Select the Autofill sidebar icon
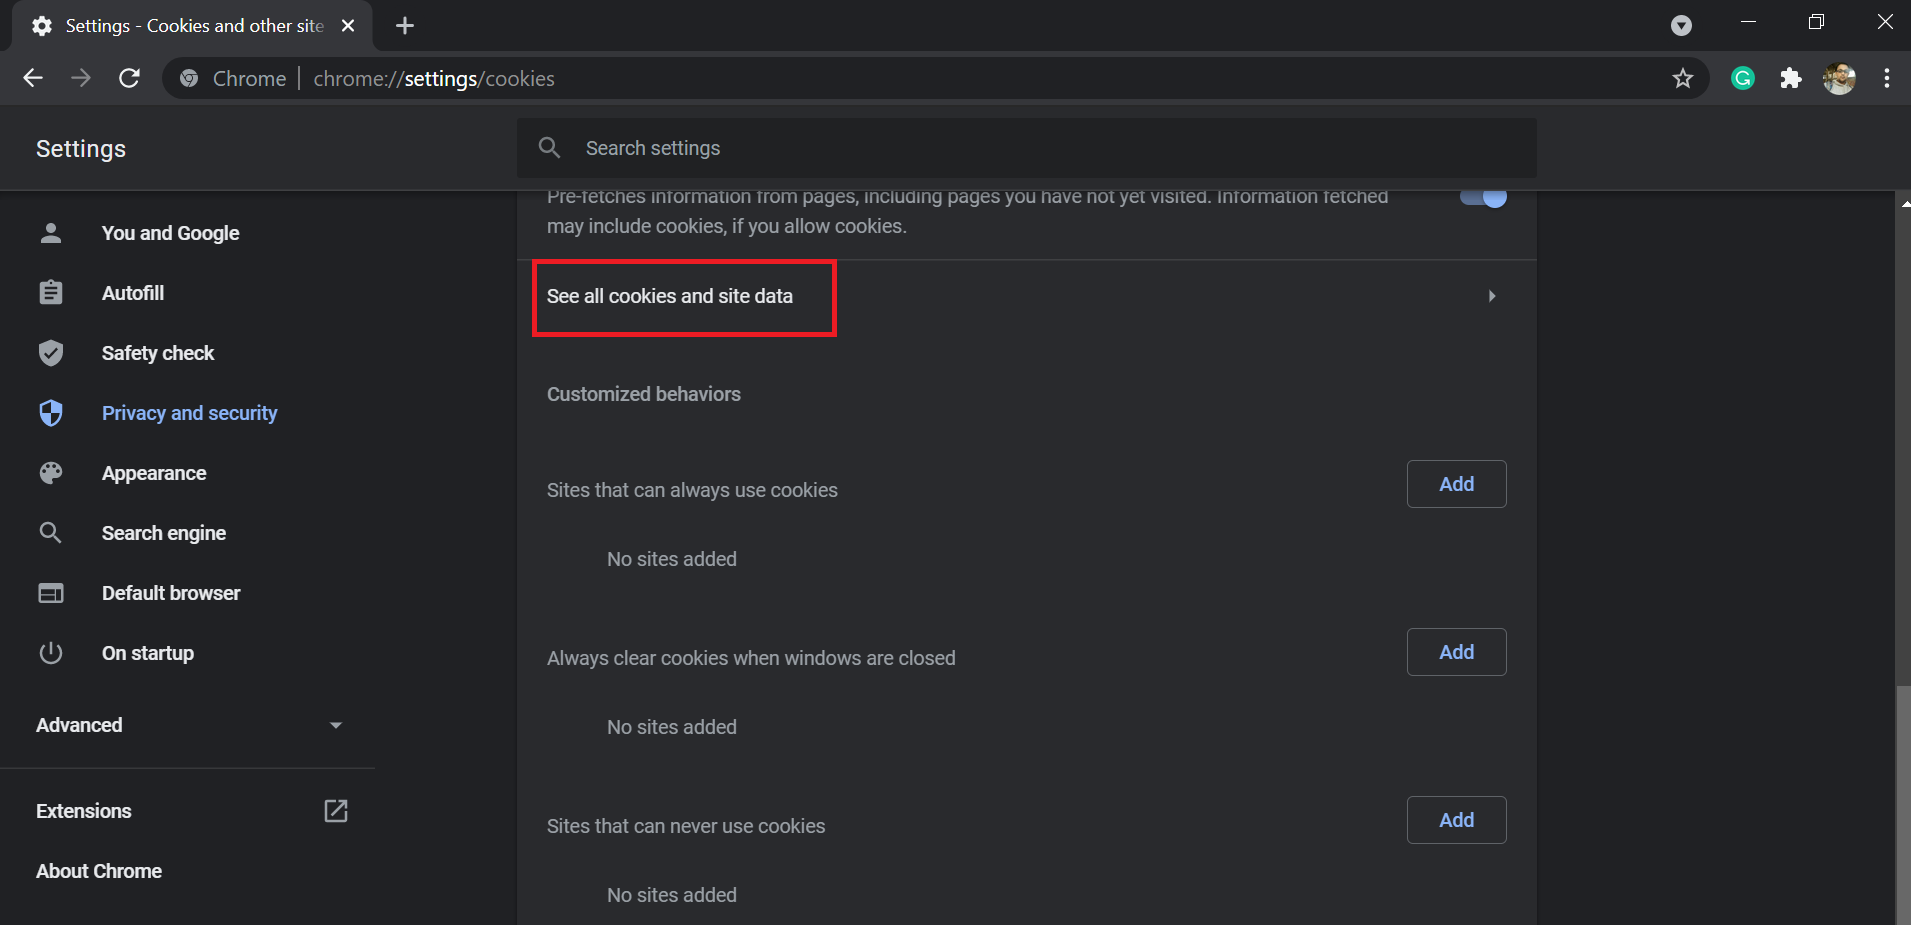 tap(50, 292)
